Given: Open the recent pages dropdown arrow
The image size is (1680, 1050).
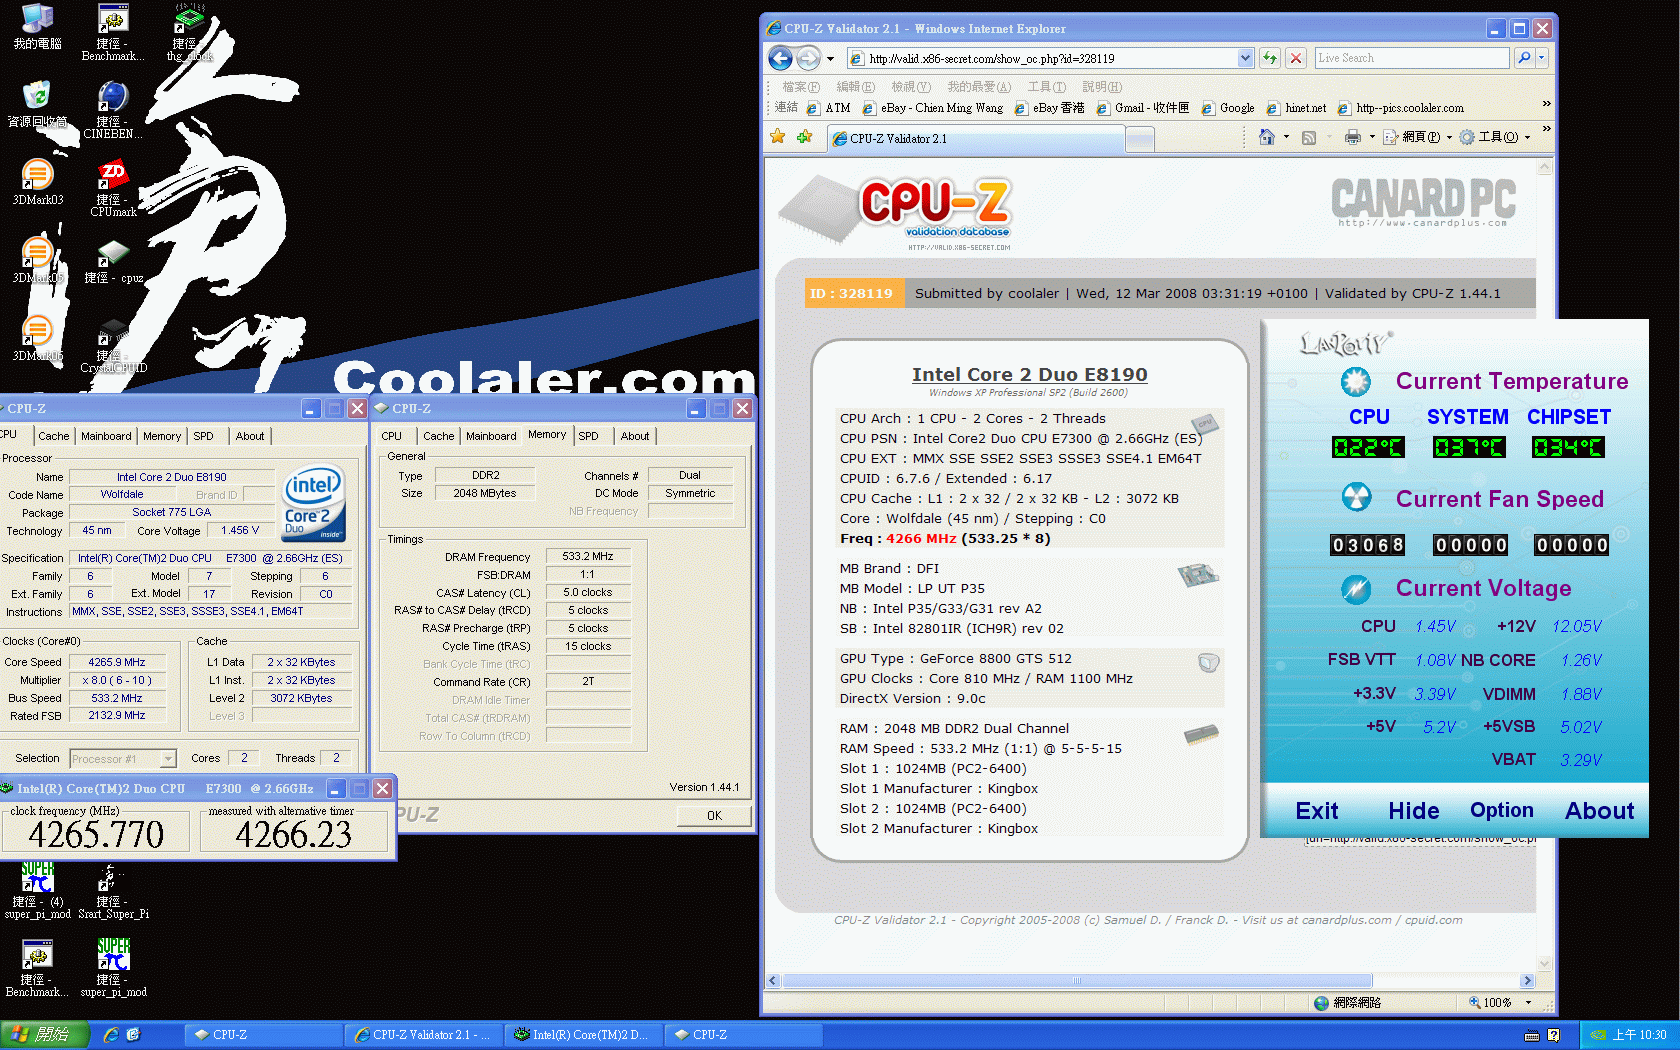Looking at the screenshot, I should pyautogui.click(x=830, y=59).
